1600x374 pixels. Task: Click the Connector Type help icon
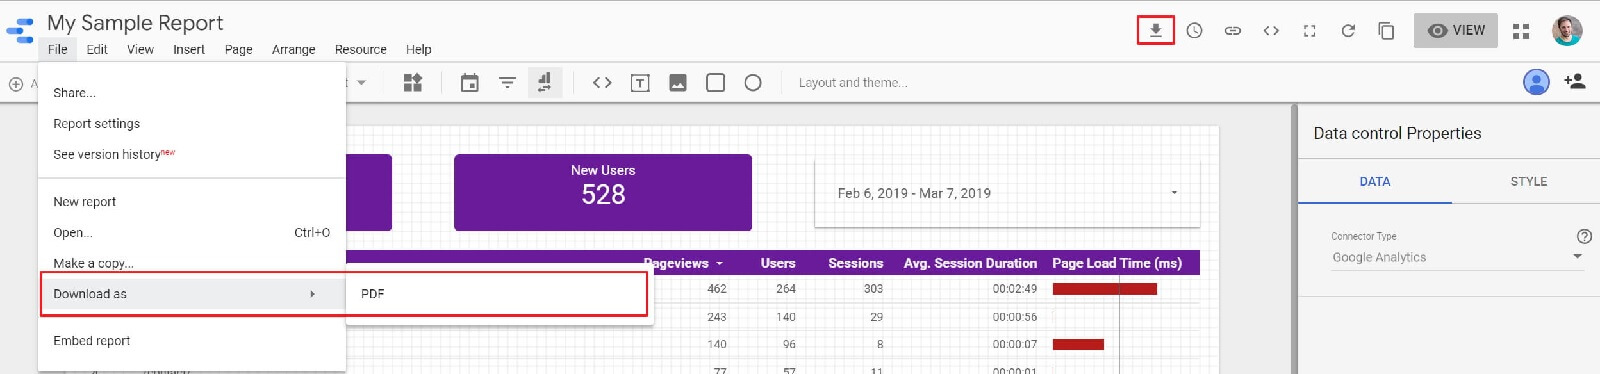point(1584,237)
